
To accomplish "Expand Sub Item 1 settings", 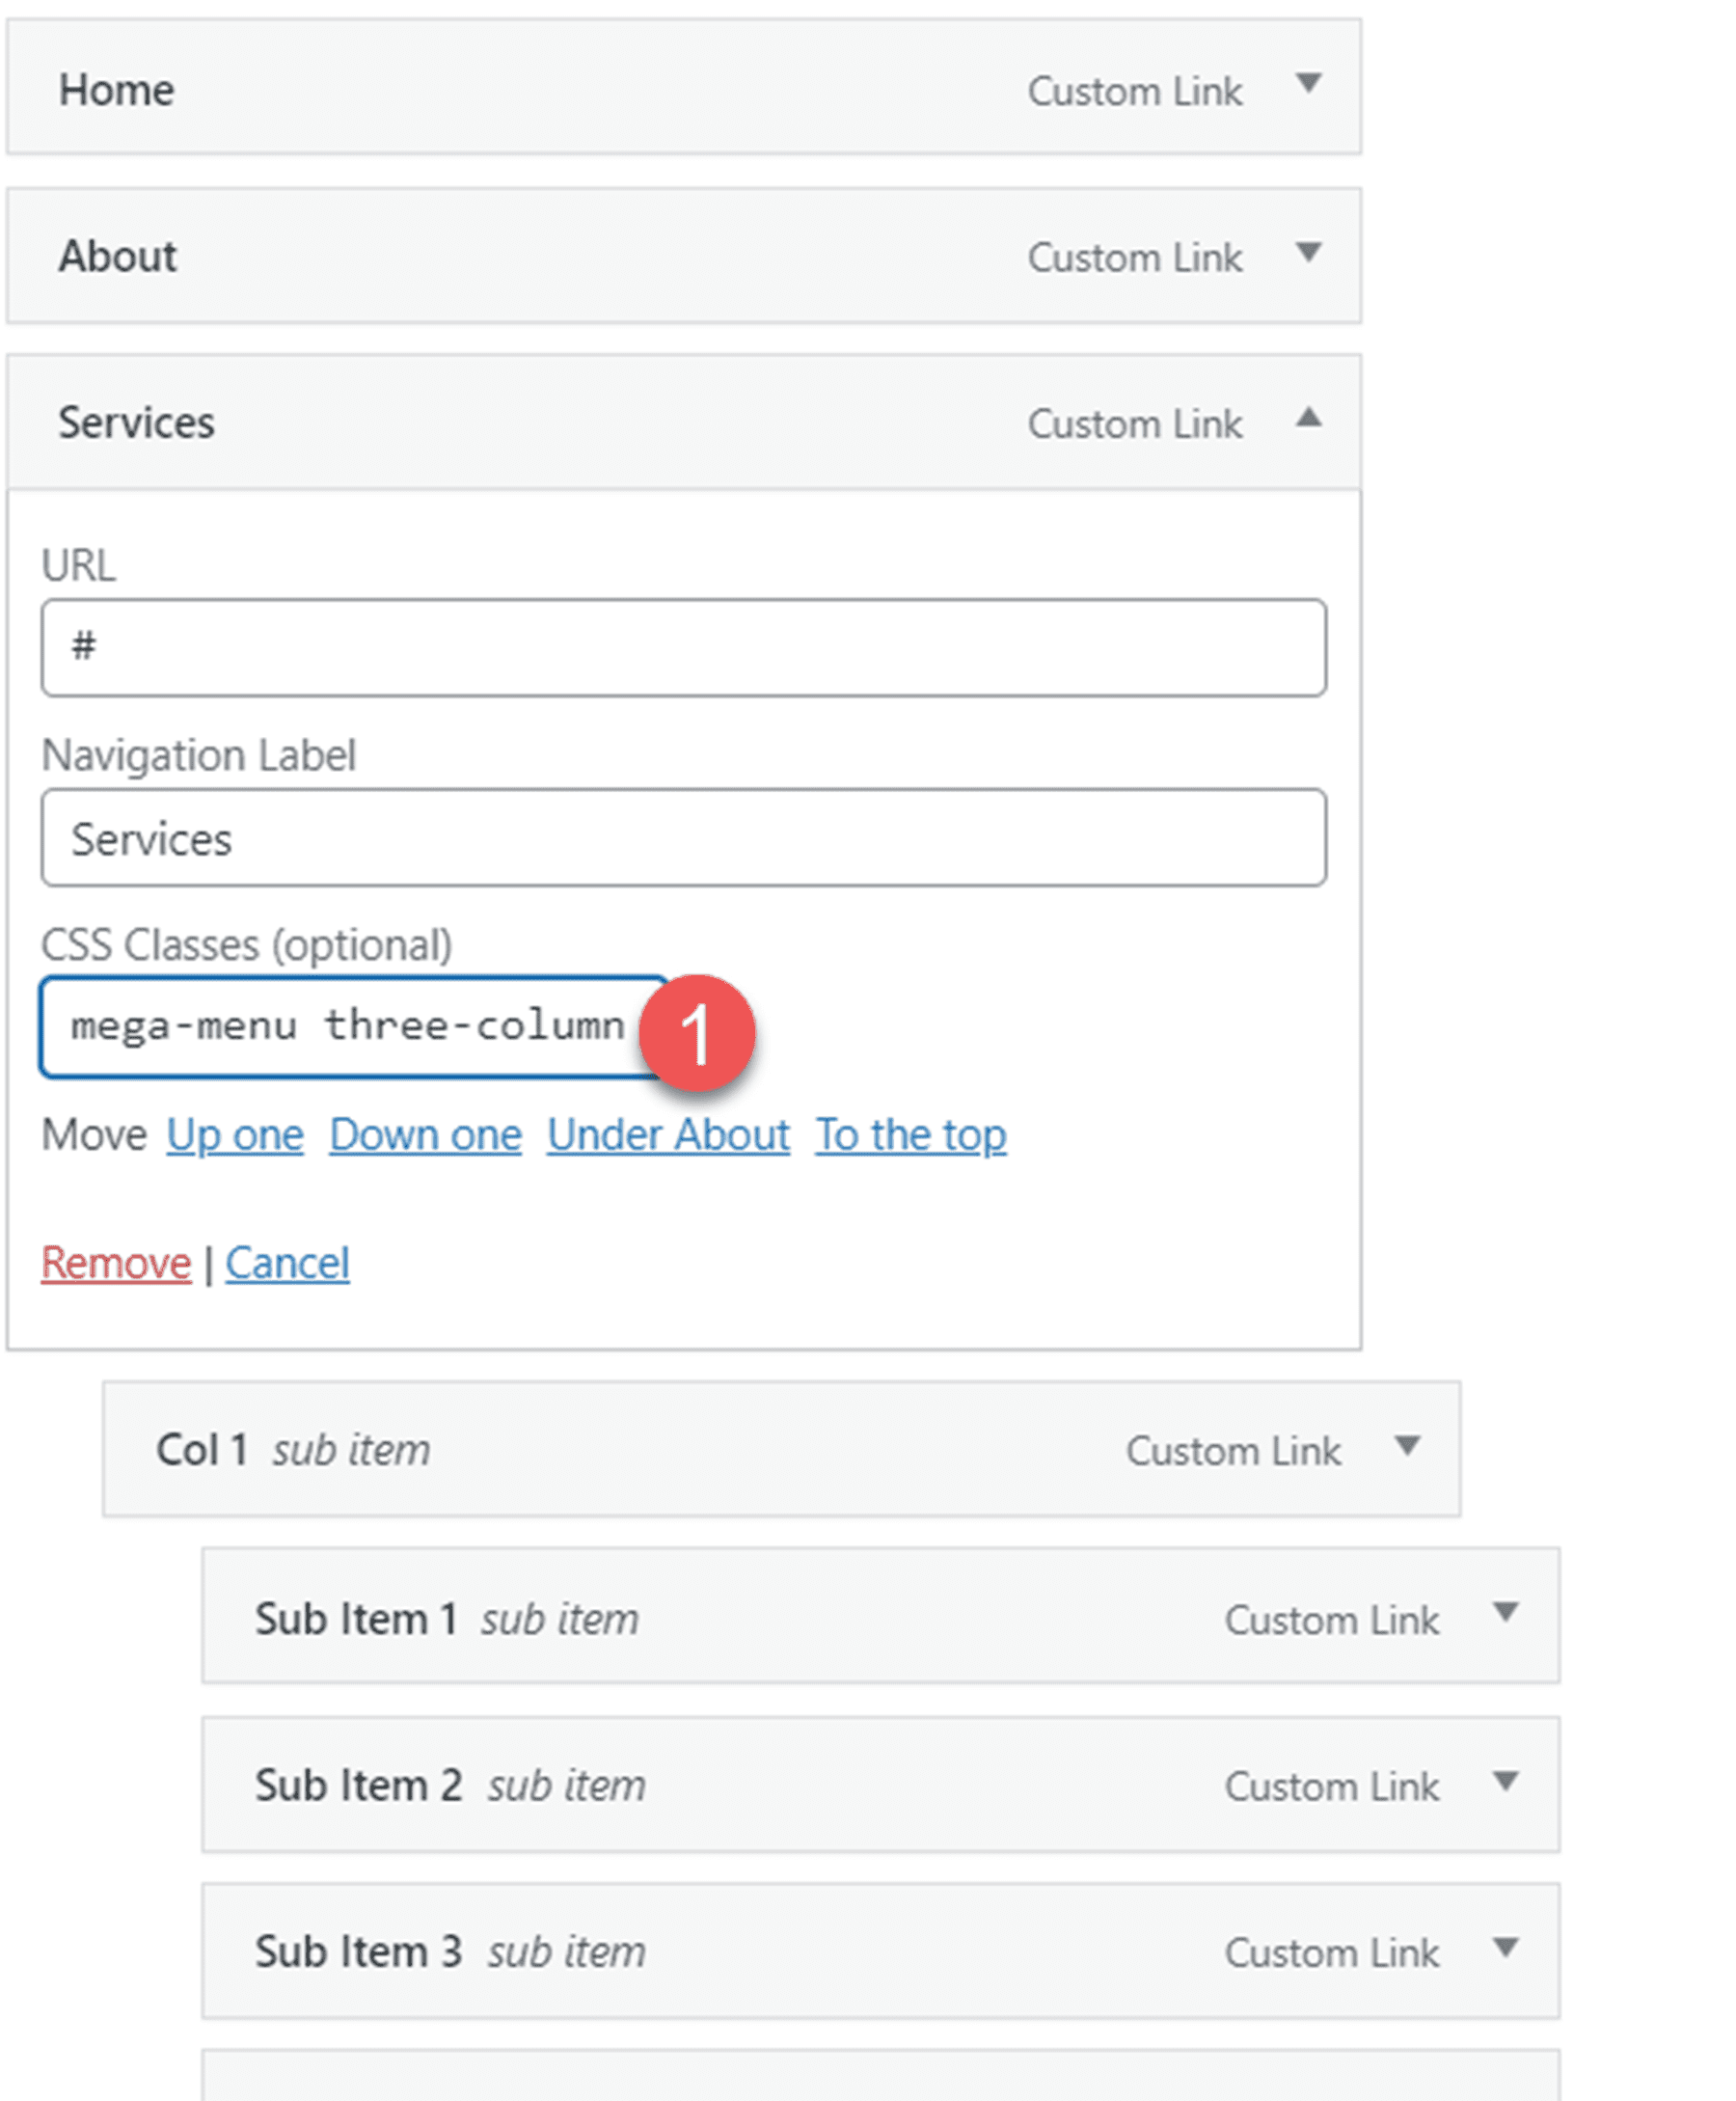I will click(1508, 1617).
